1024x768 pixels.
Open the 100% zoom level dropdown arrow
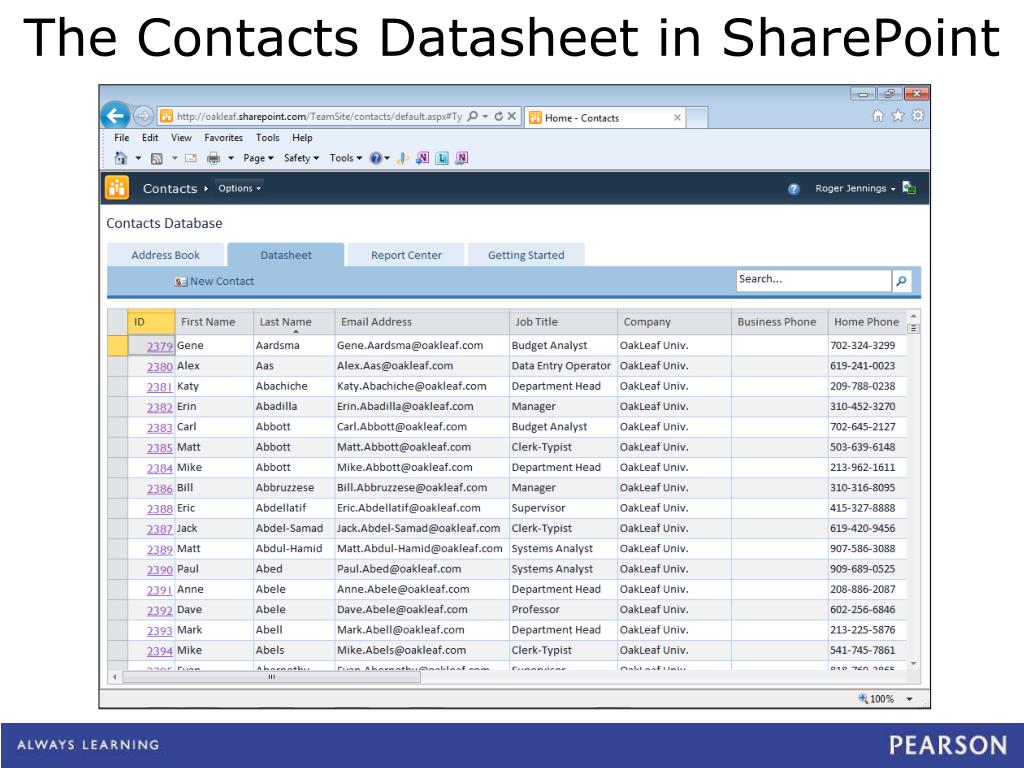tap(909, 699)
